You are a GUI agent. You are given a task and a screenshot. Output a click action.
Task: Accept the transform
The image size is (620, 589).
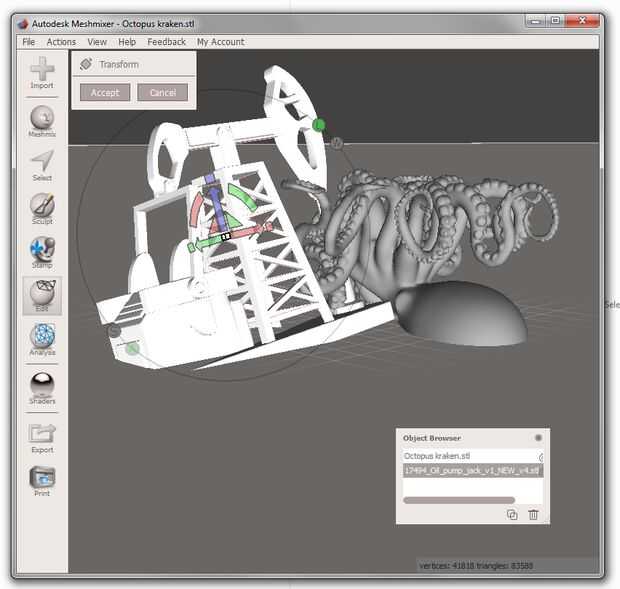pos(105,93)
